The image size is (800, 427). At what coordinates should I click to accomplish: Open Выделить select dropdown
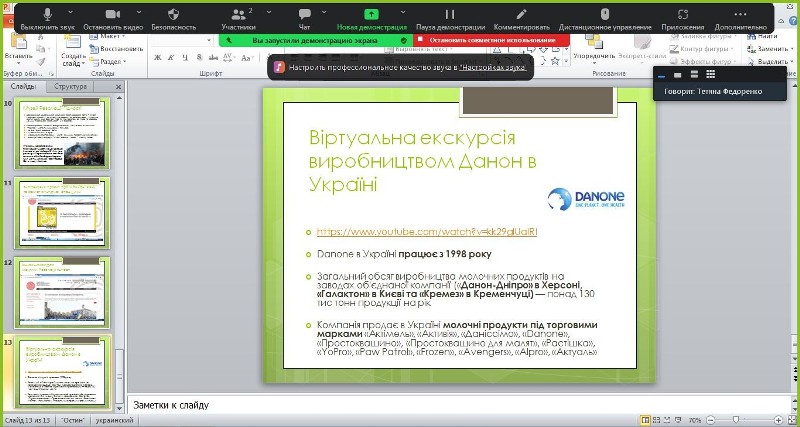(768, 61)
